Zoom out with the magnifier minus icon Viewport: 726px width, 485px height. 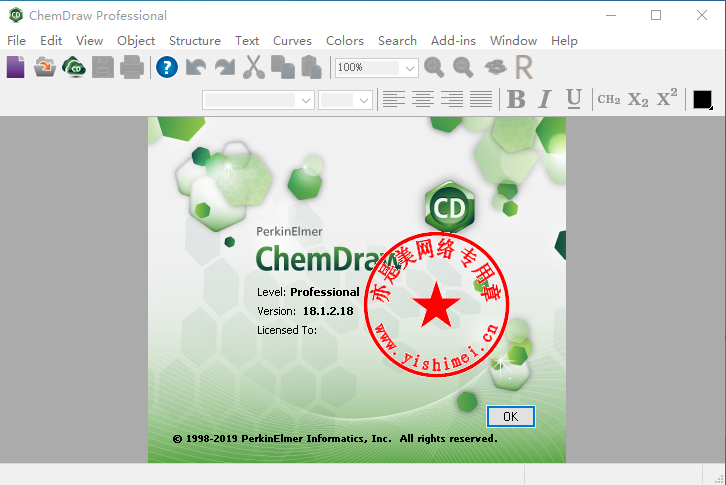[463, 67]
